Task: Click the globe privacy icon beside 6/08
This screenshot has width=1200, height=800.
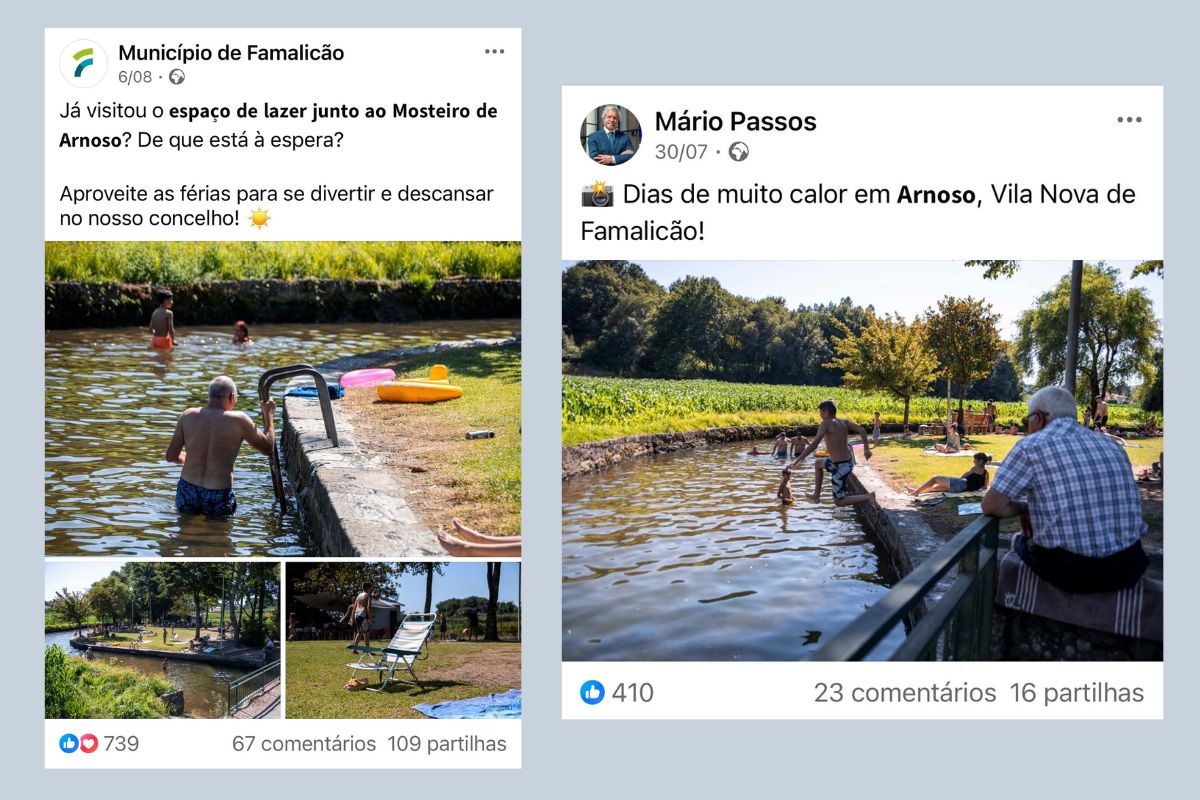Action: click(177, 77)
